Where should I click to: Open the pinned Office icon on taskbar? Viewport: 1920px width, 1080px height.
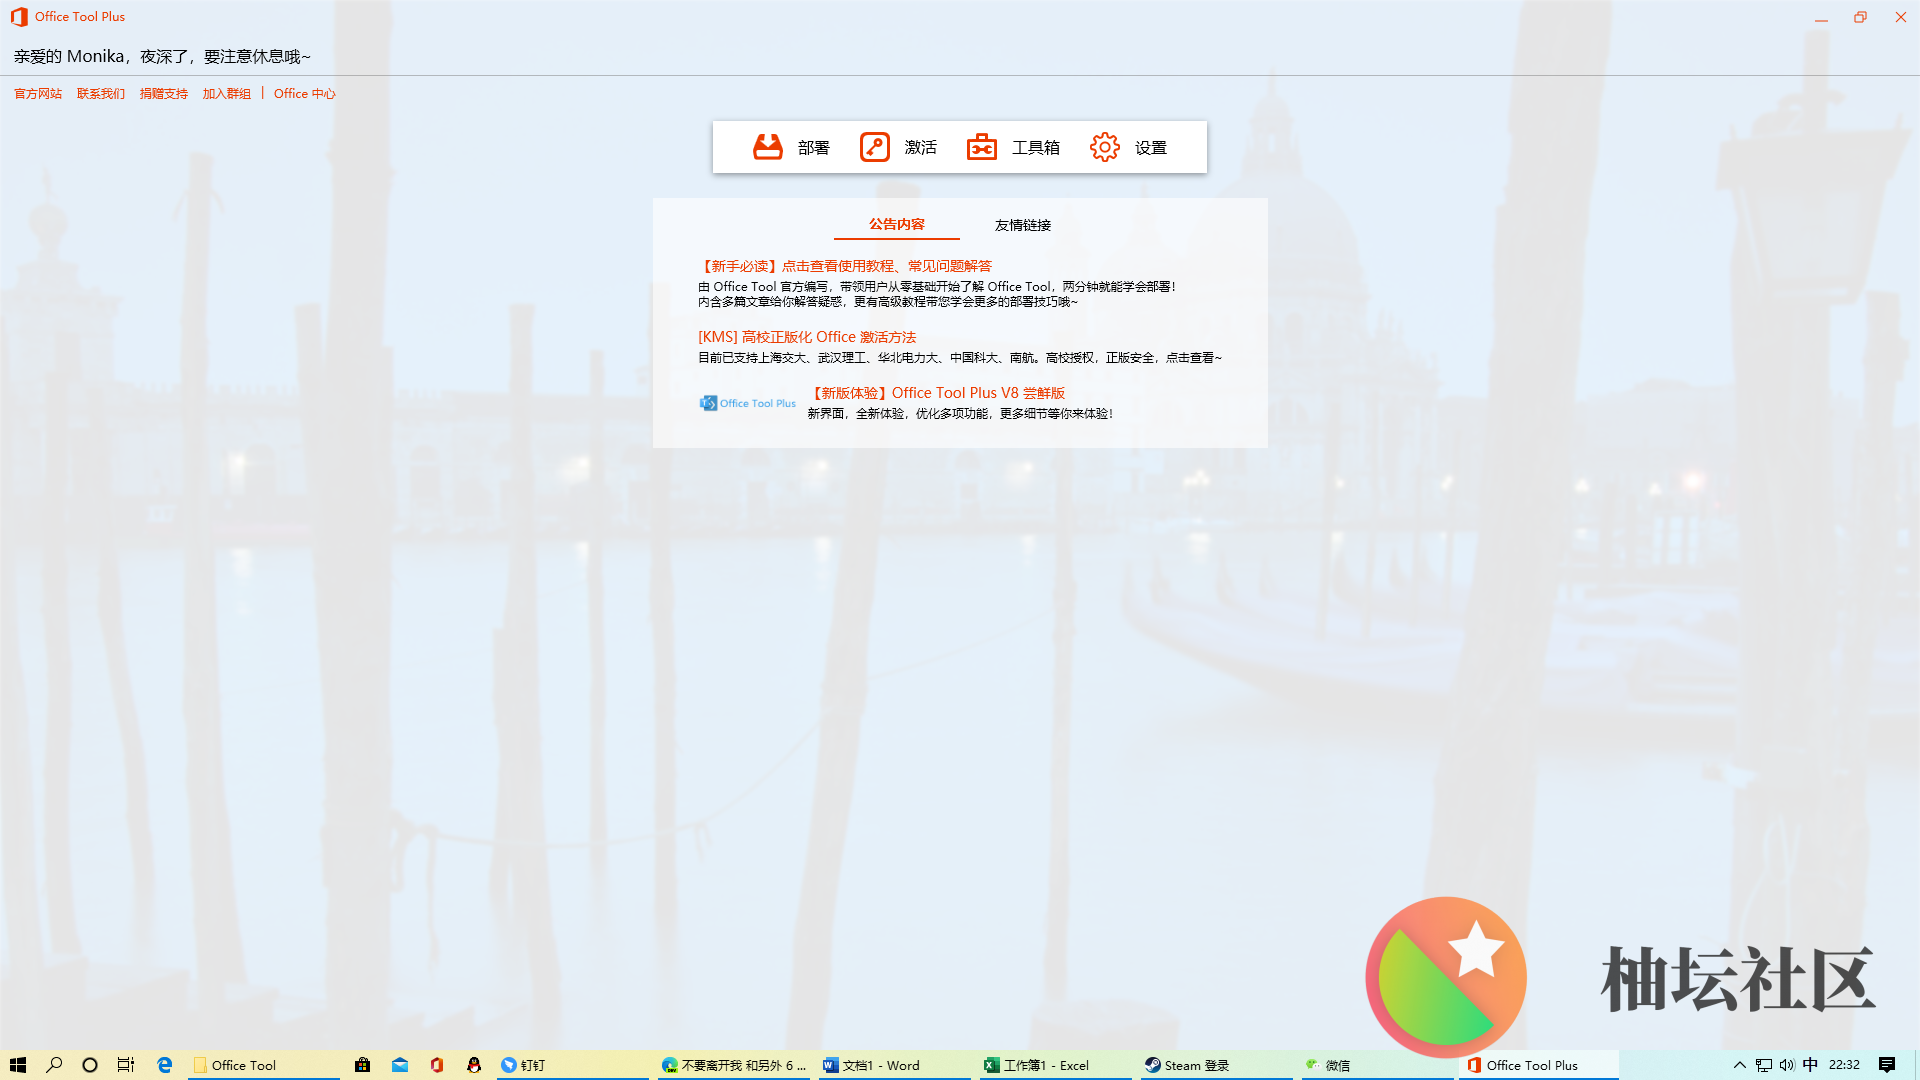point(437,1065)
